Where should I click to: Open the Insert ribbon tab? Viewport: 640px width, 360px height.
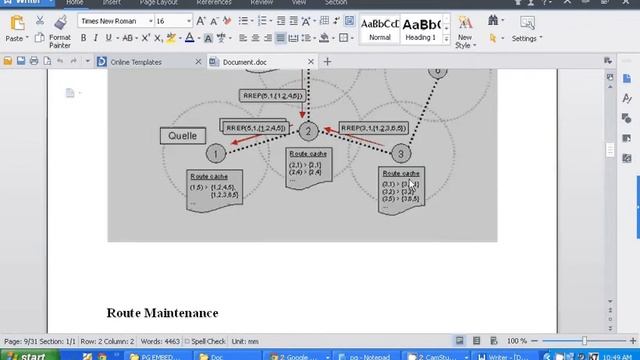111,2
